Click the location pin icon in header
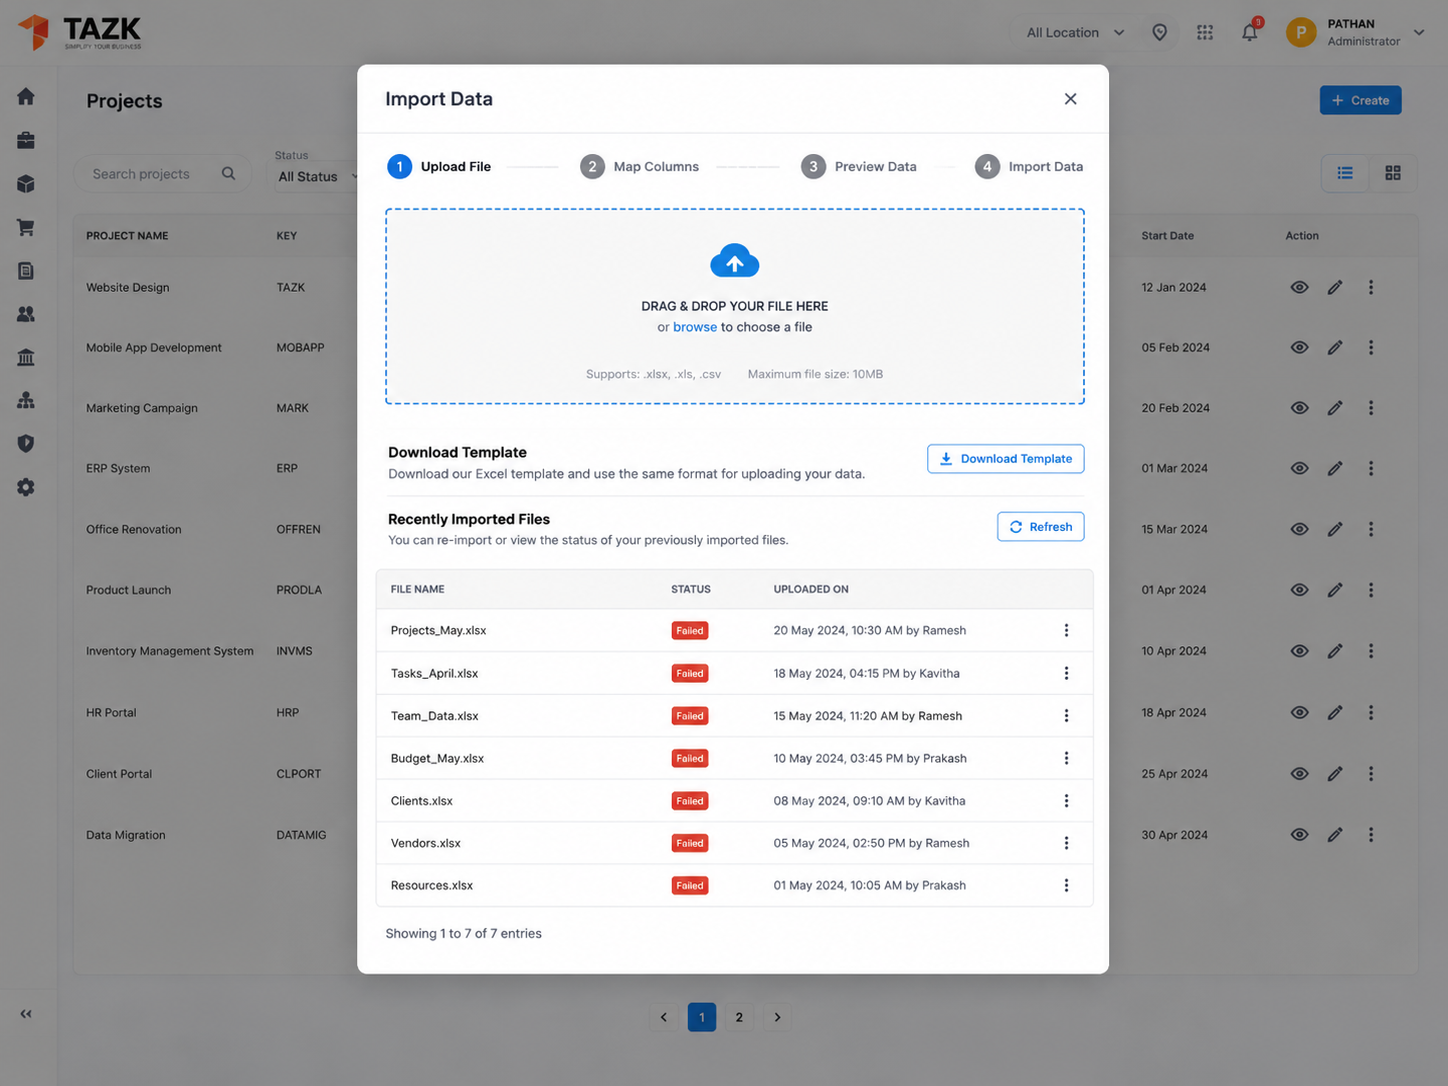 [1160, 33]
